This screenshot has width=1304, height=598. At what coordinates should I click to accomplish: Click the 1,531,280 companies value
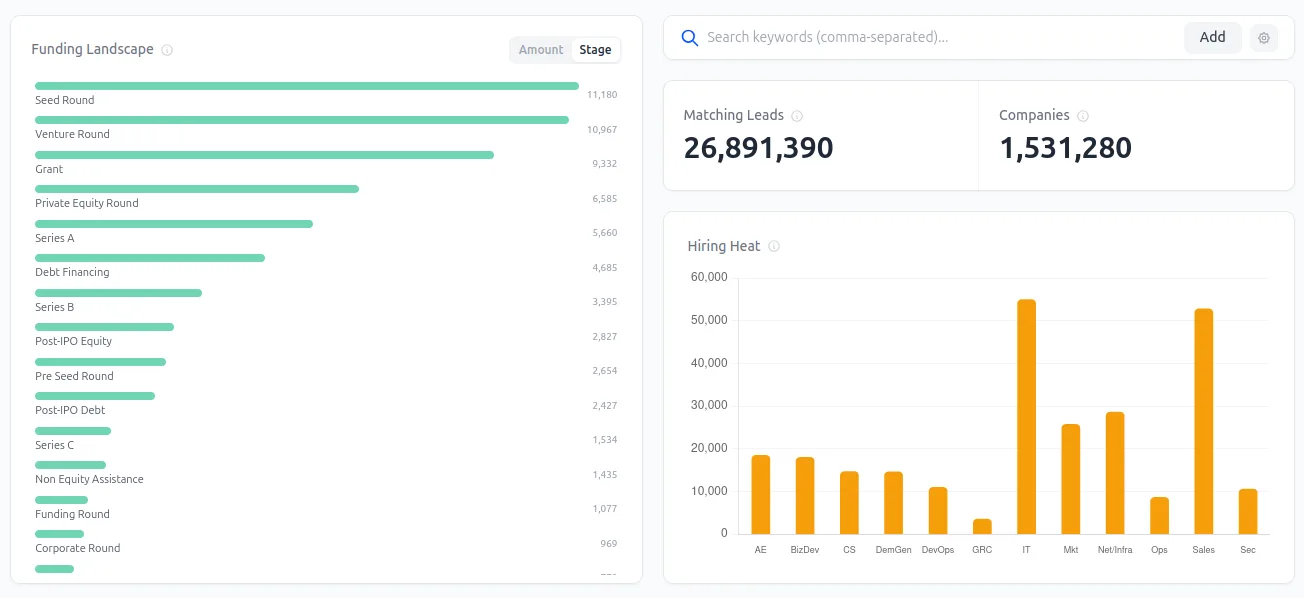tap(1065, 148)
